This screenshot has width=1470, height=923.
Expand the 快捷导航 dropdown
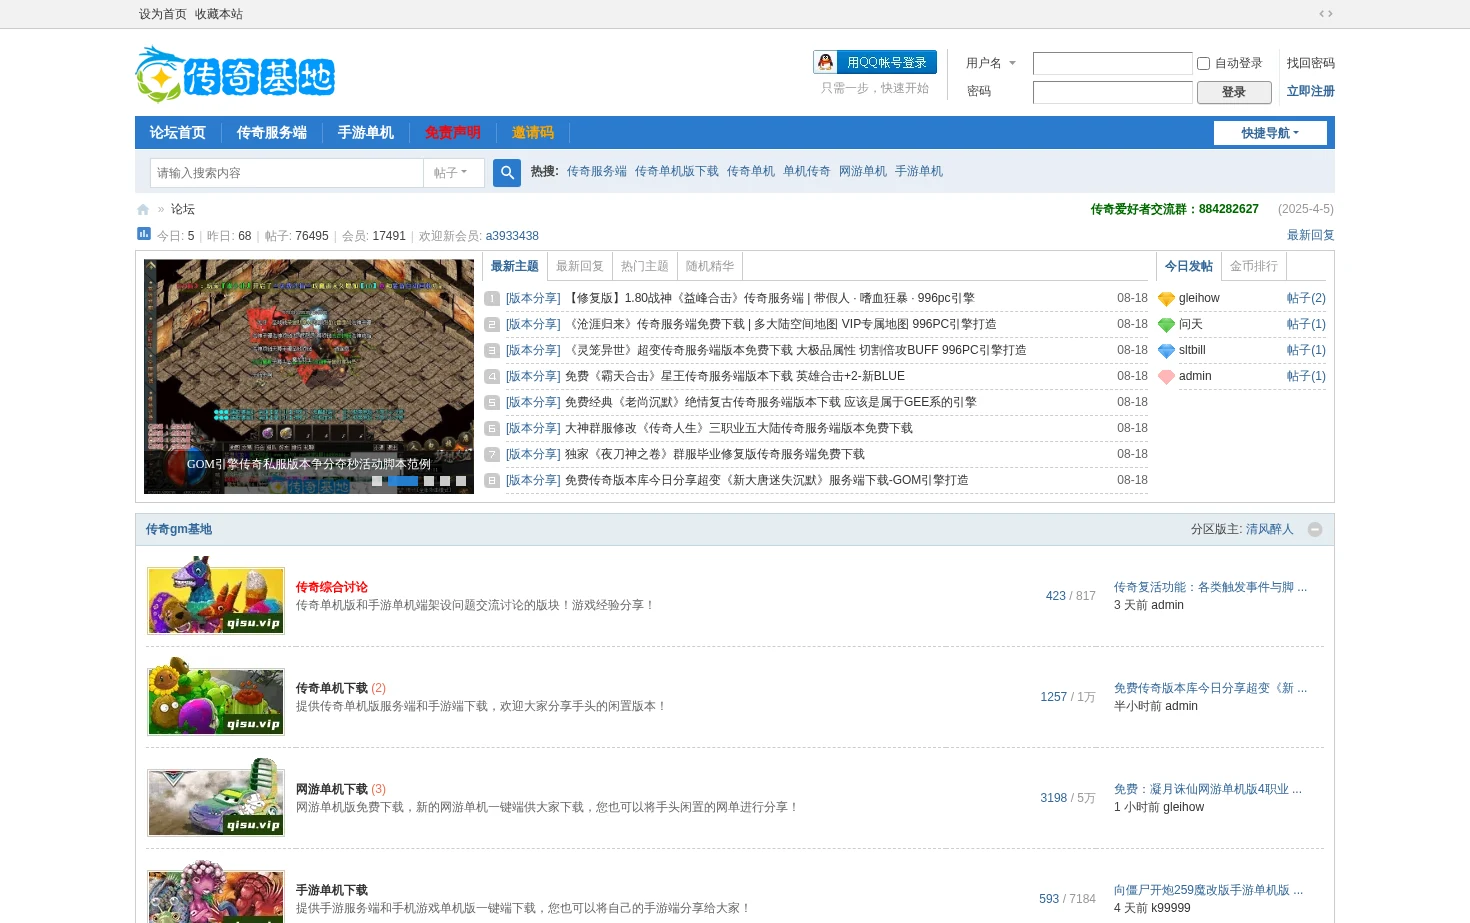click(1270, 133)
